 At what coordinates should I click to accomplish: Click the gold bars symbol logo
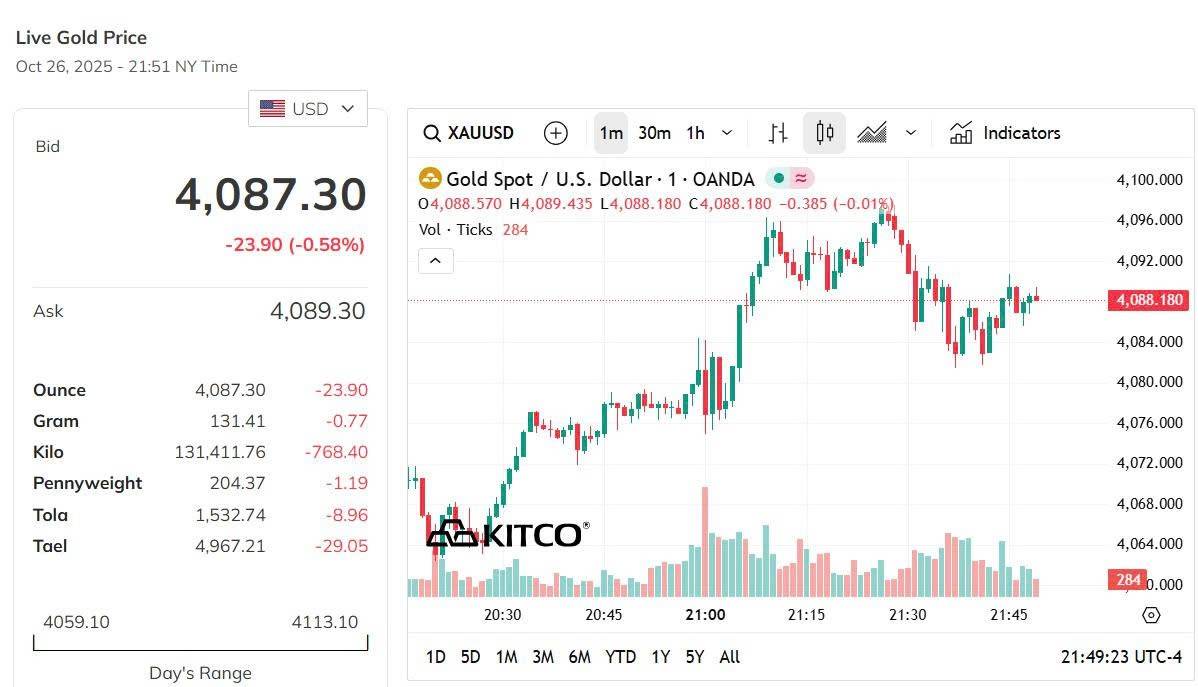click(430, 179)
